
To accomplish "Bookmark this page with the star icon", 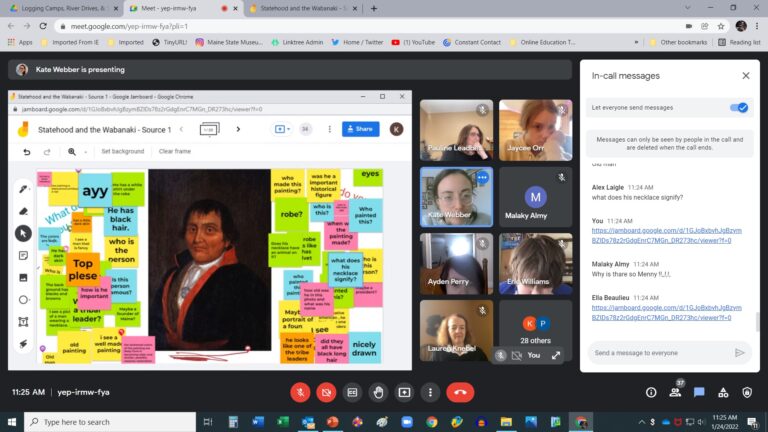I will click(x=720, y=26).
